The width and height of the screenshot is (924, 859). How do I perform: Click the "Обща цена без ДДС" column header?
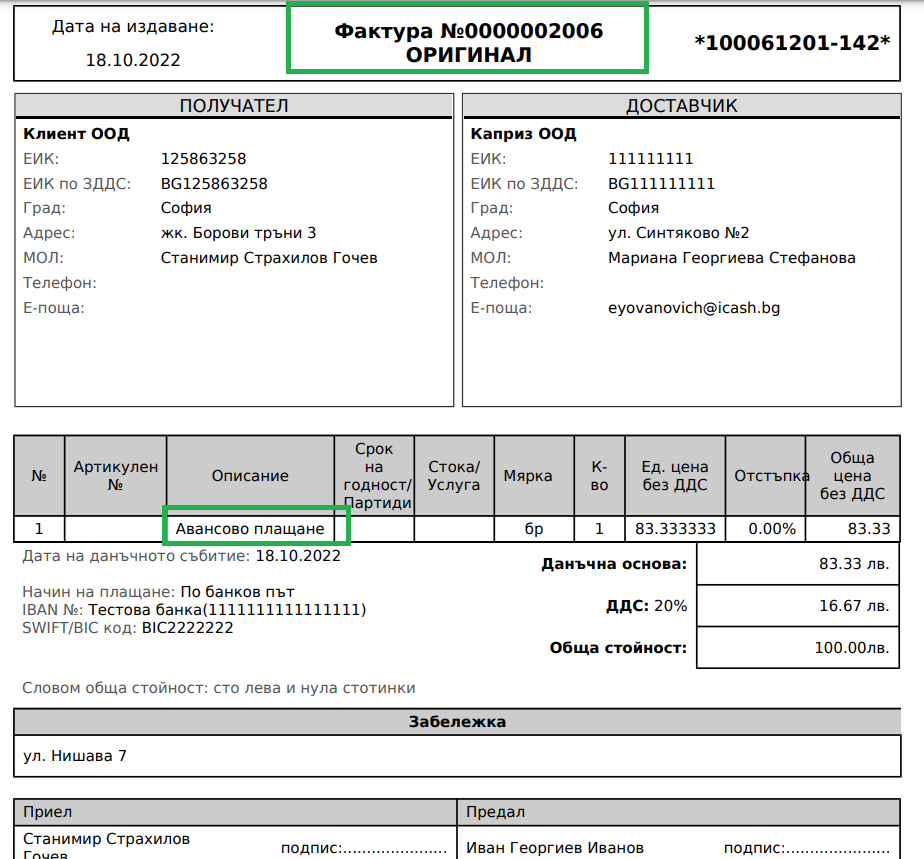tap(852, 476)
